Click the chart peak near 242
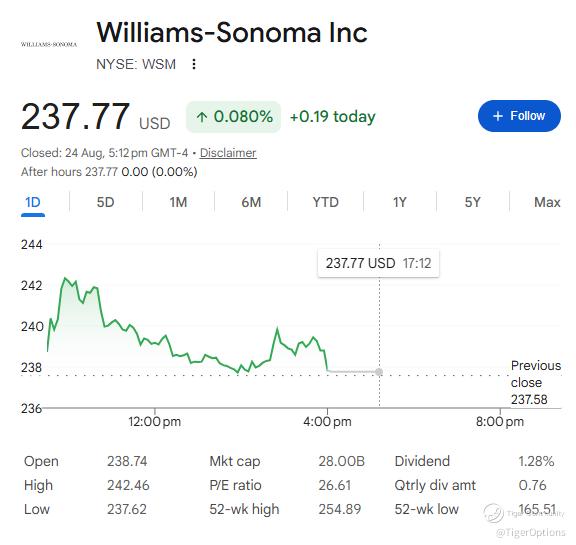This screenshot has width=576, height=545. tap(65, 278)
